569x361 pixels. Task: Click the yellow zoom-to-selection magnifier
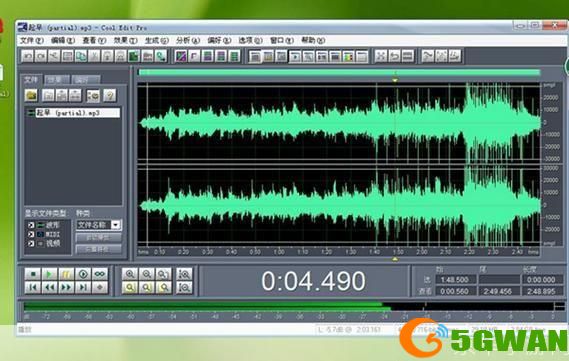(x=130, y=287)
